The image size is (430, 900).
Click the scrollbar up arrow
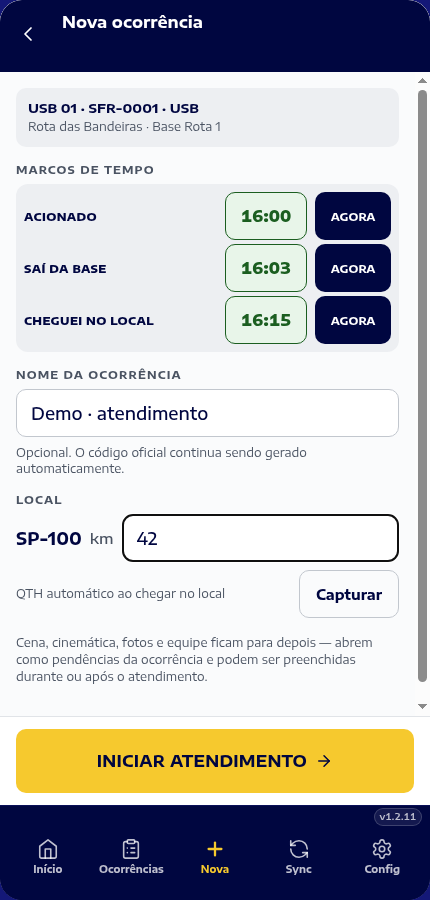point(423,80)
